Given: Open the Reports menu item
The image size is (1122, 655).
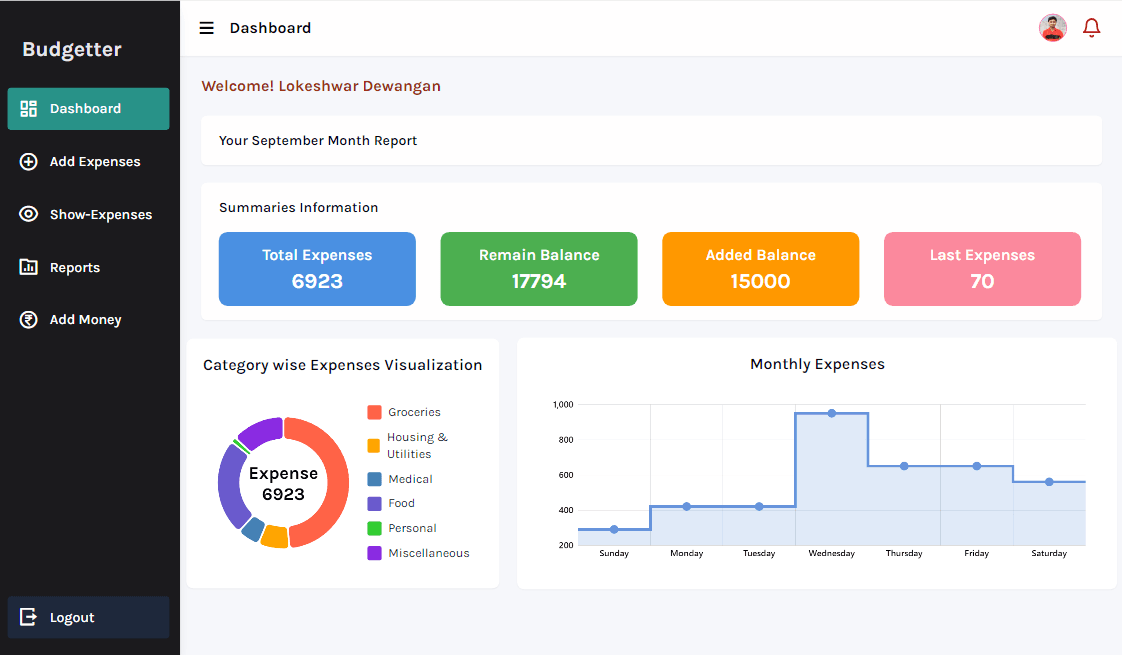Looking at the screenshot, I should [x=75, y=267].
